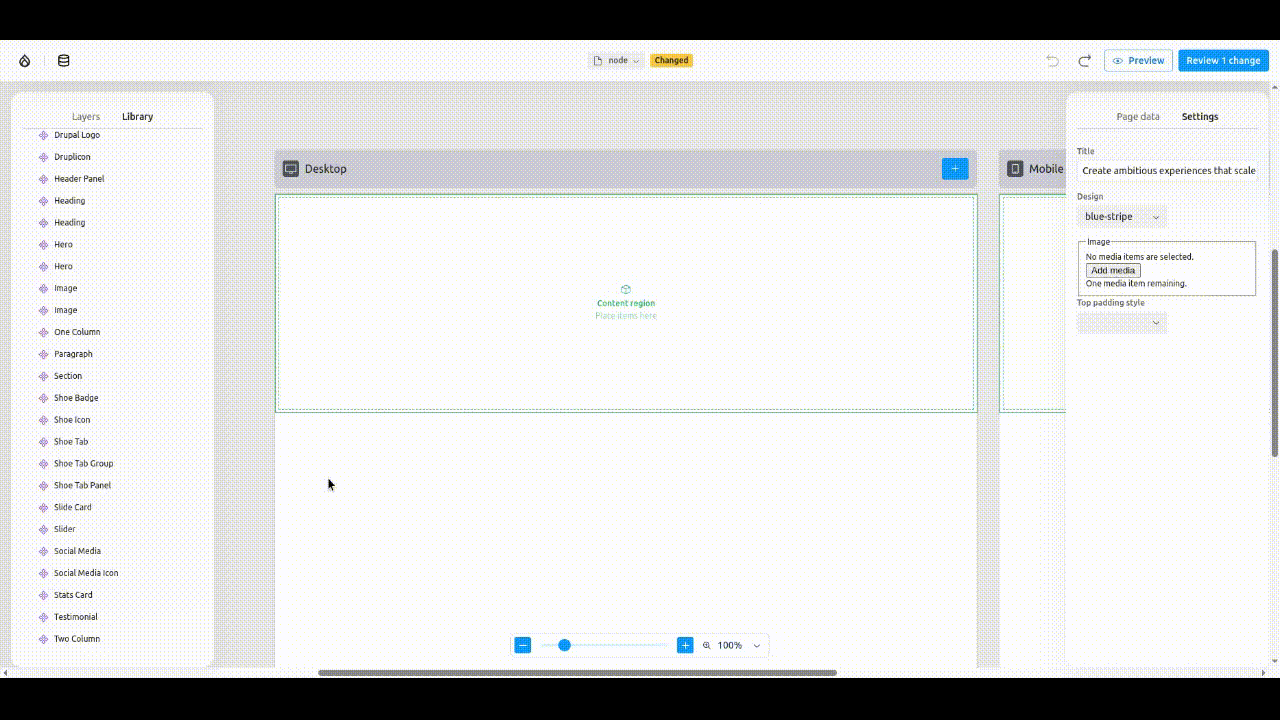This screenshot has height=720, width=1280.
Task: Click the zoom level slider handle
Action: tap(565, 645)
